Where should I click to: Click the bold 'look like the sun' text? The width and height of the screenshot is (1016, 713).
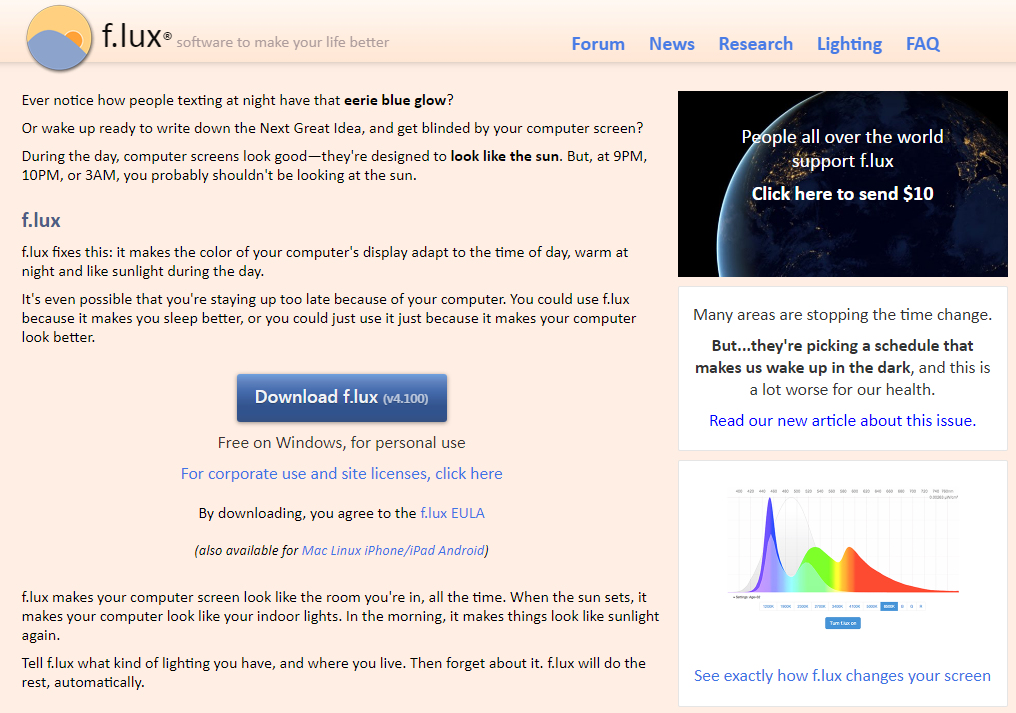point(504,156)
